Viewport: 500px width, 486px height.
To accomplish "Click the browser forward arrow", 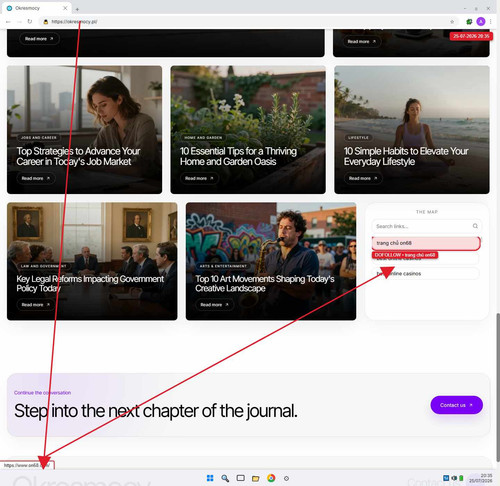I will [19, 22].
